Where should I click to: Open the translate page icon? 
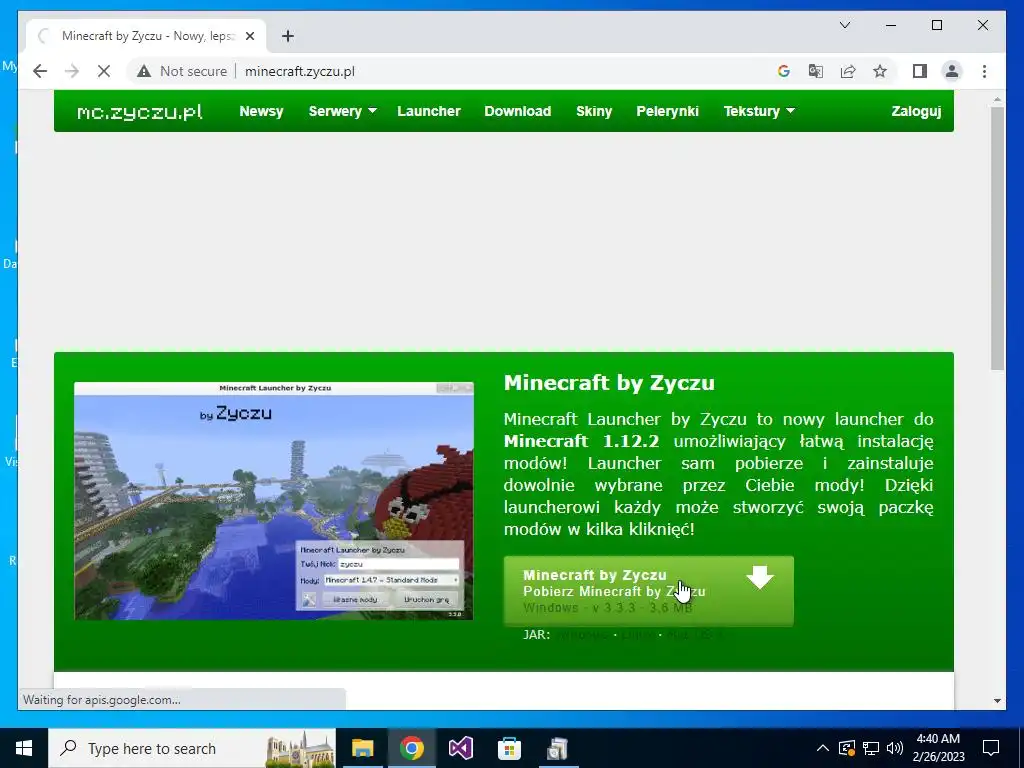click(816, 71)
